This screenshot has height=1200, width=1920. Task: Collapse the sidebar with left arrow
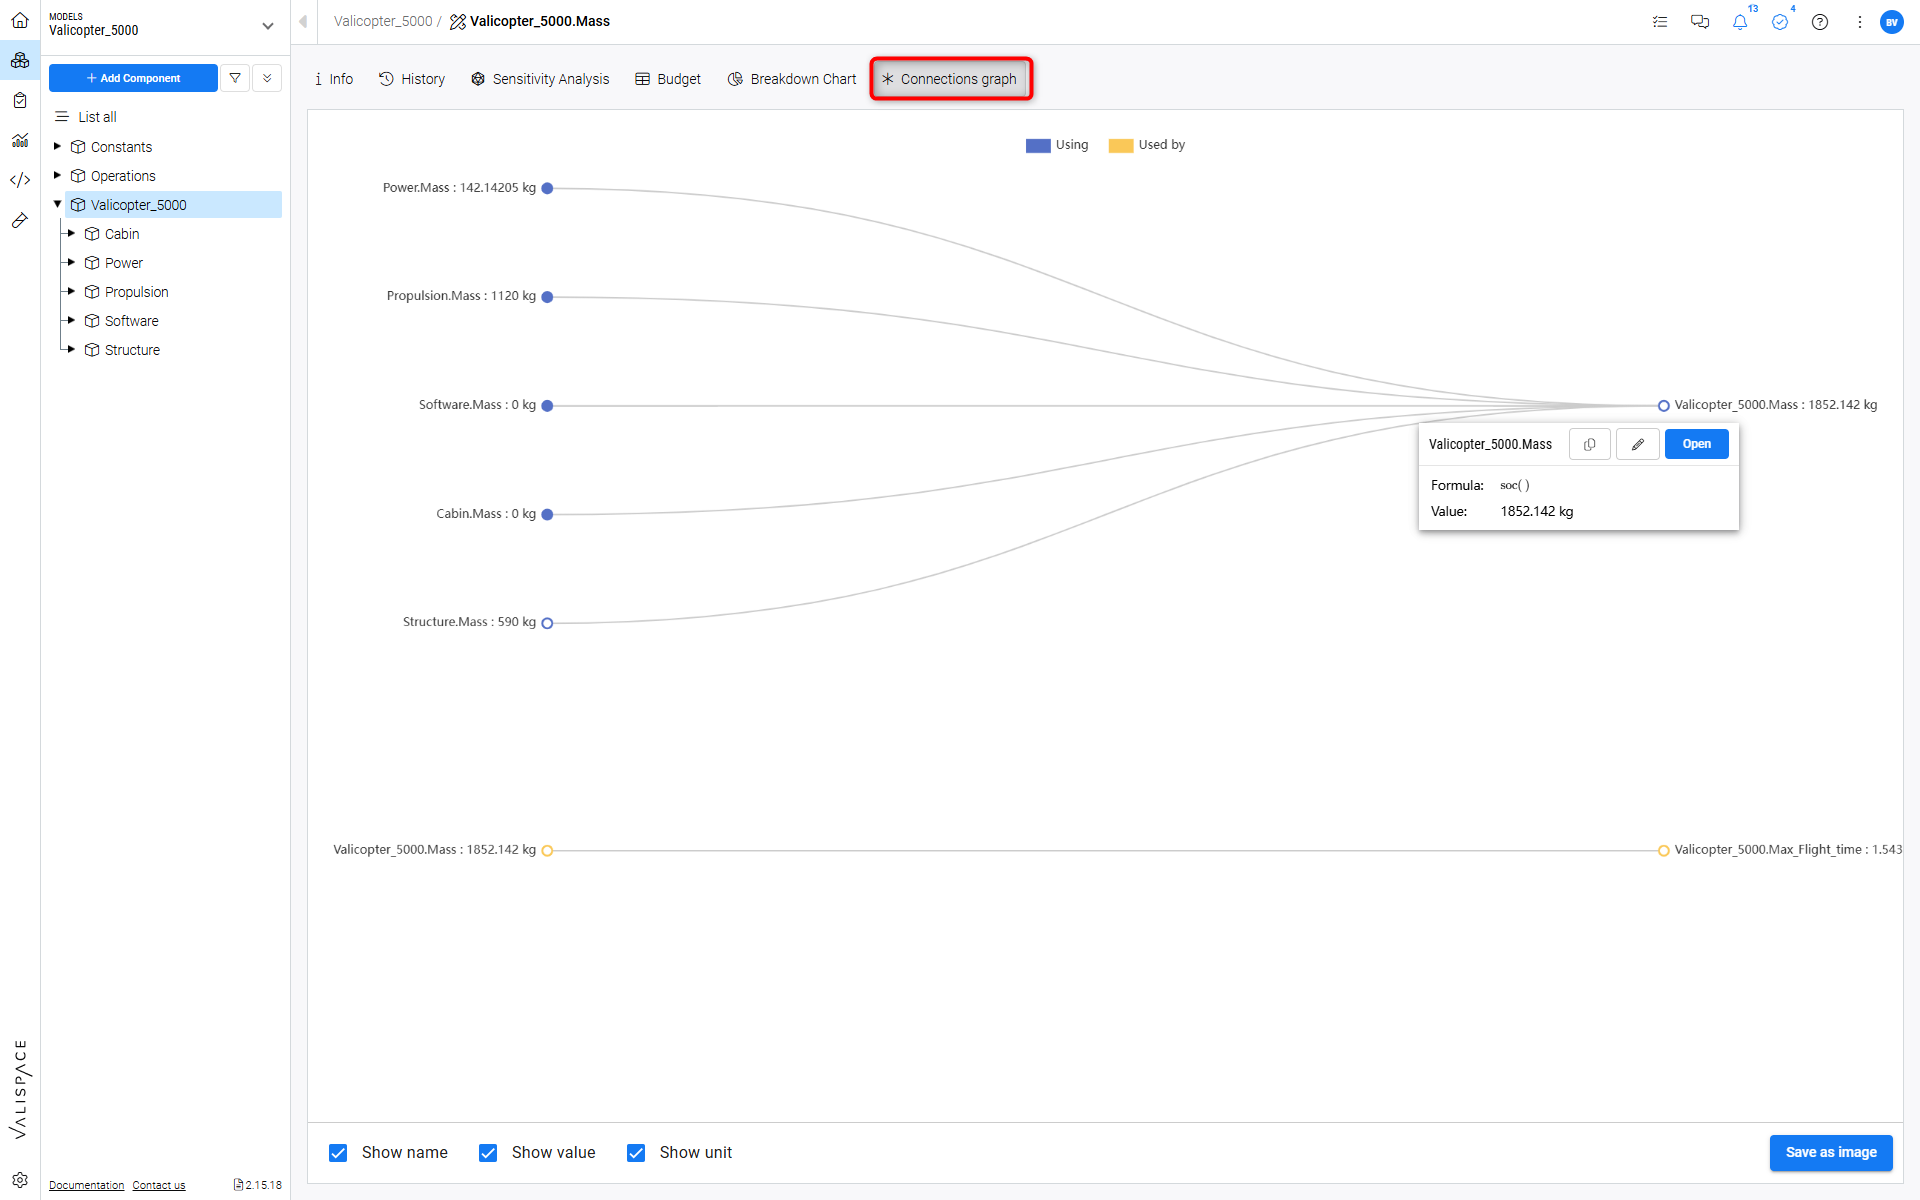pyautogui.click(x=303, y=21)
